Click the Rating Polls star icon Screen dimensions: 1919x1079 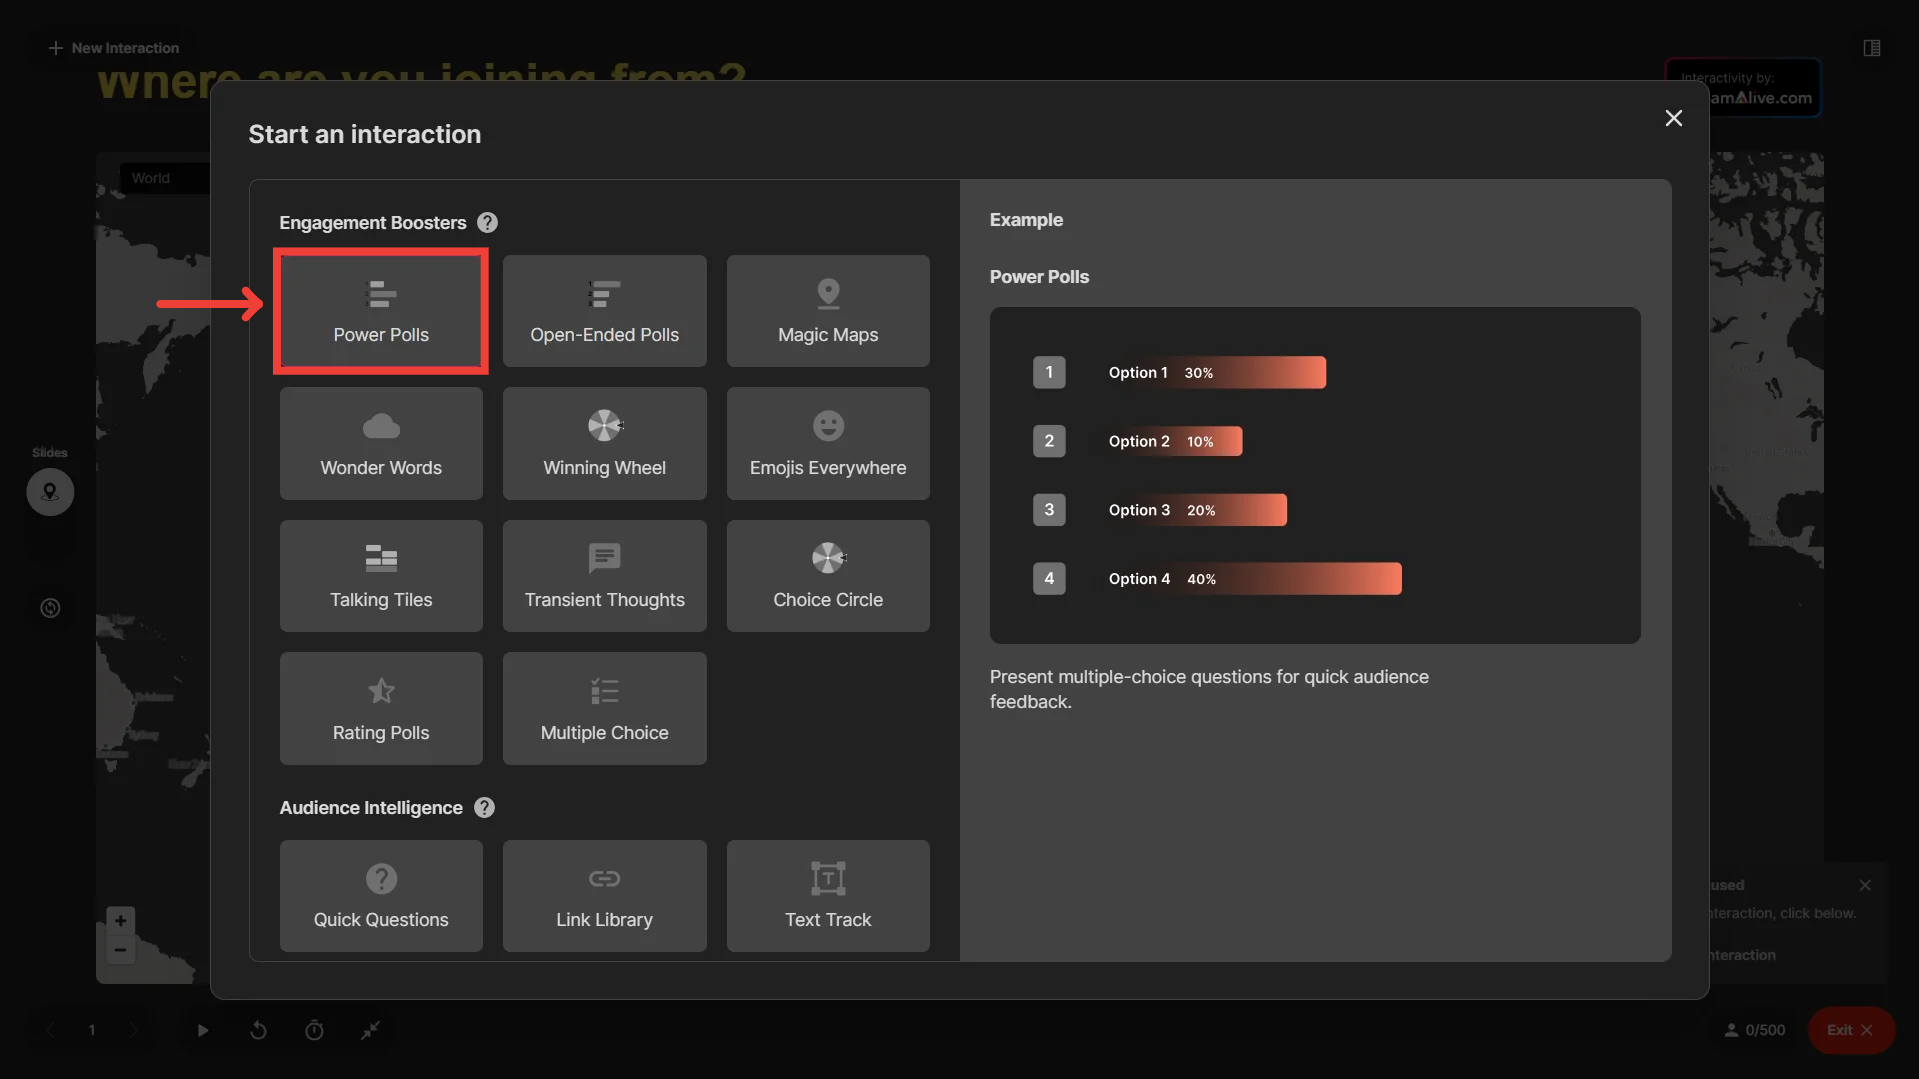coord(381,691)
